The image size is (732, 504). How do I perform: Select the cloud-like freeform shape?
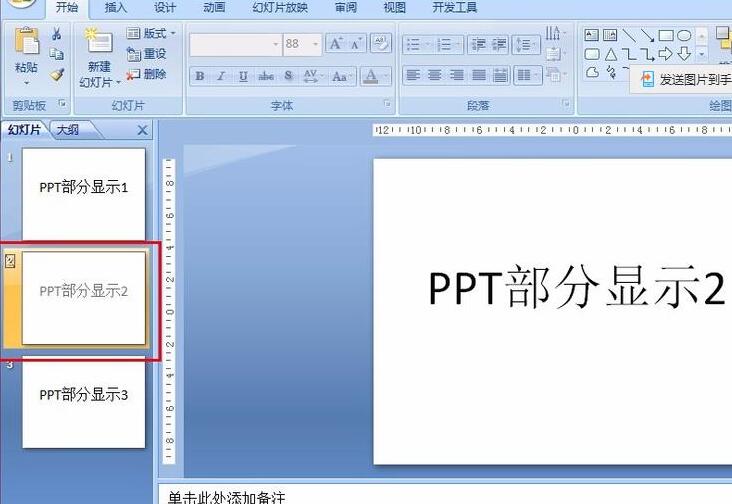click(592, 73)
